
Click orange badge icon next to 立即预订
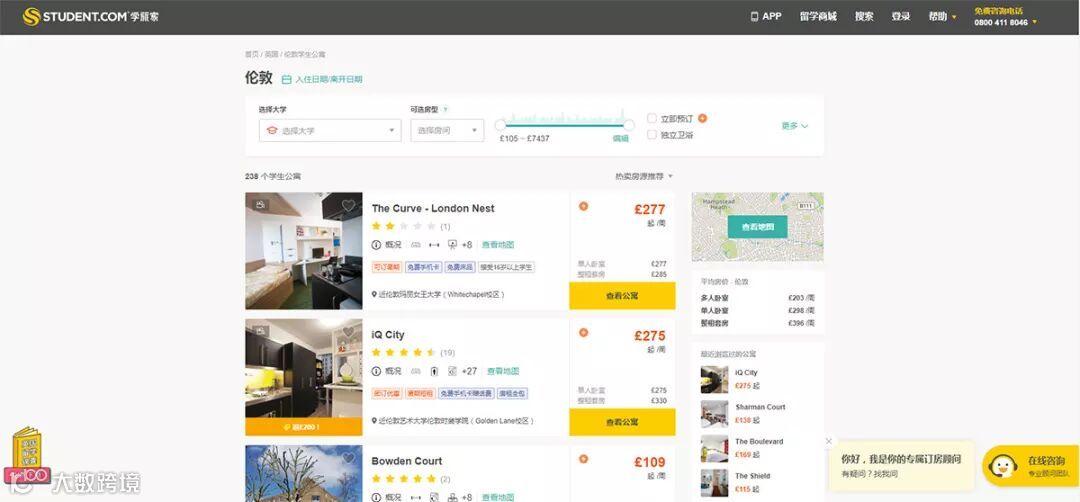703,118
